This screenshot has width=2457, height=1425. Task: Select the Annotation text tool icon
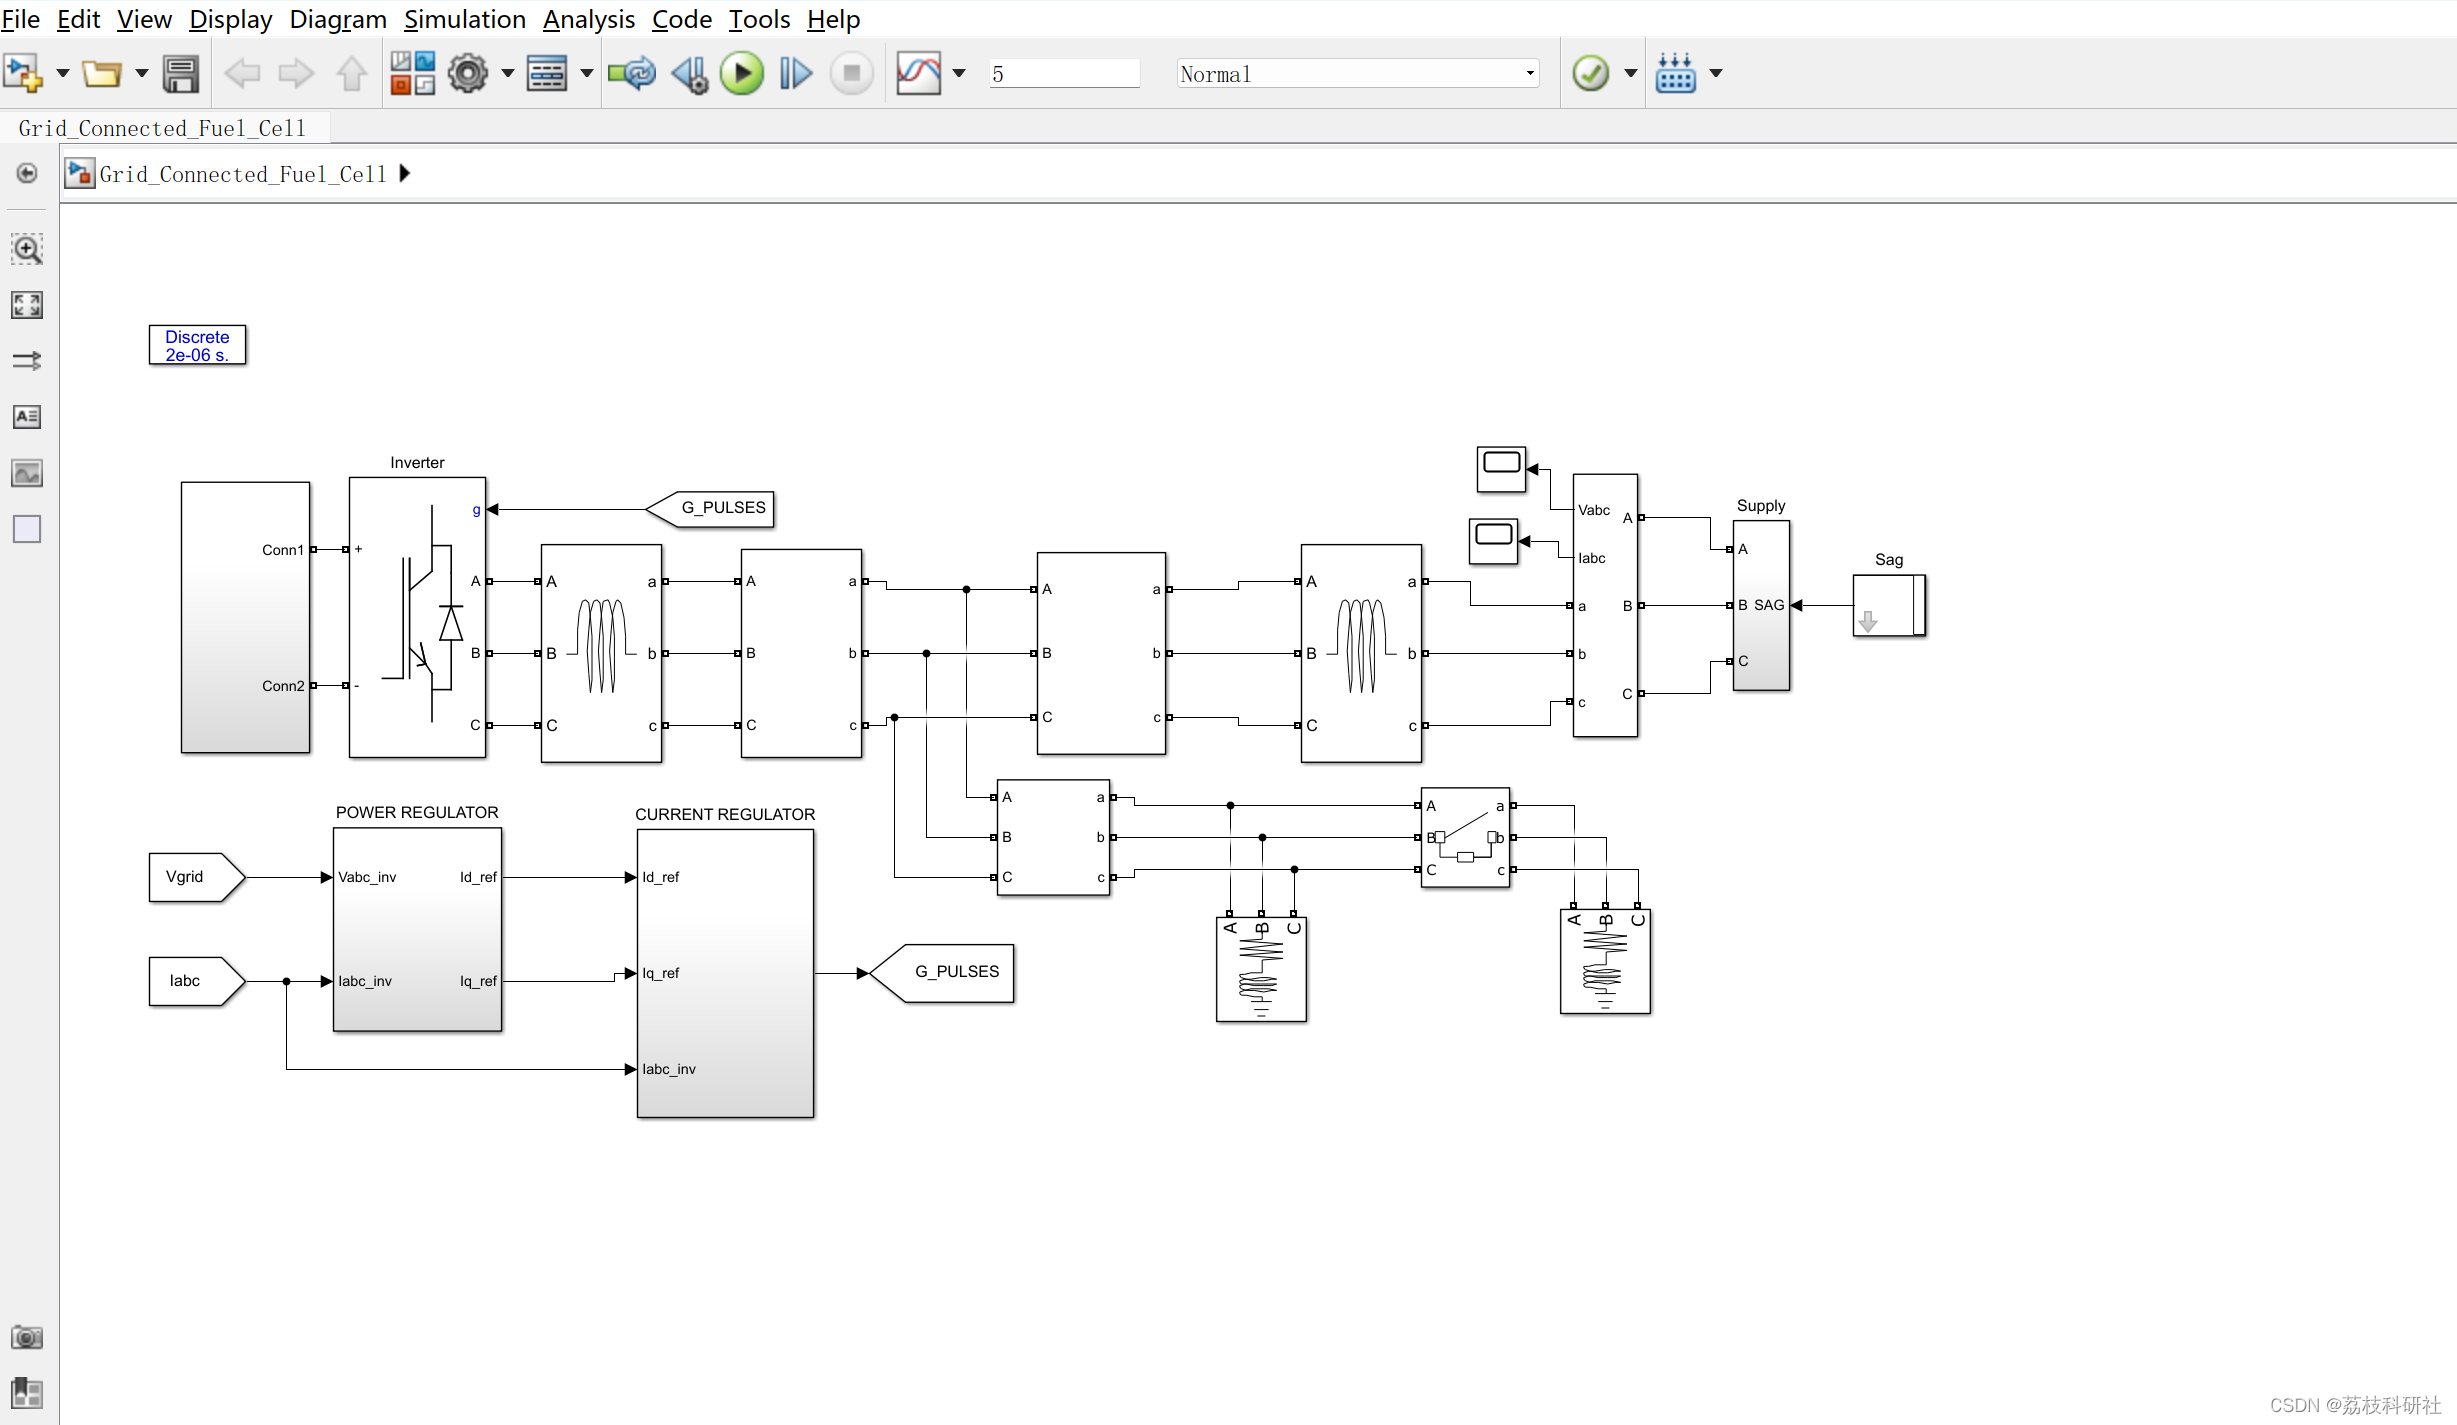click(27, 417)
